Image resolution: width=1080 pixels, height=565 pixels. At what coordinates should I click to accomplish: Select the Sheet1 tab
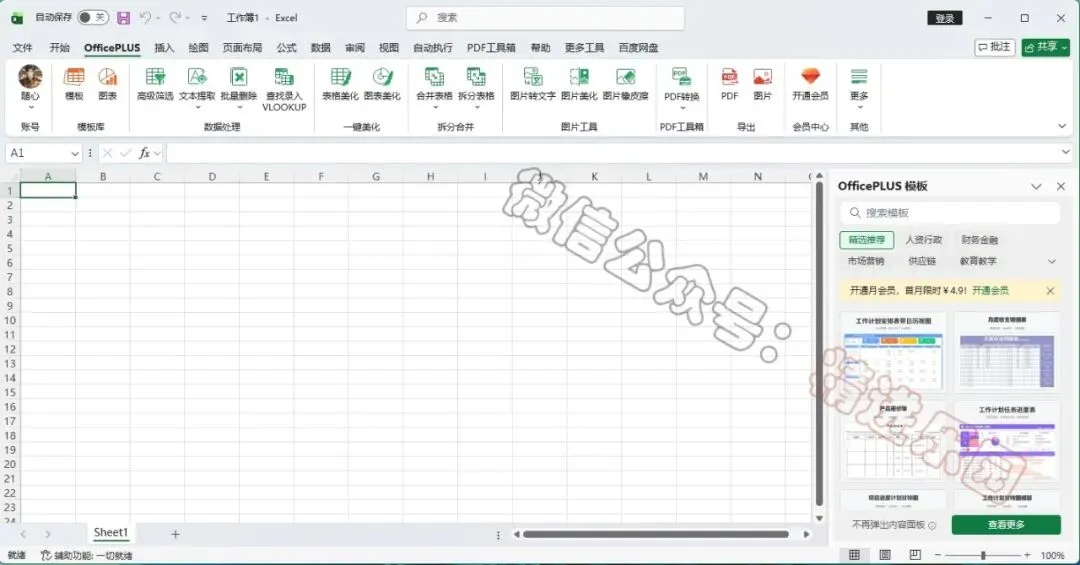(111, 533)
